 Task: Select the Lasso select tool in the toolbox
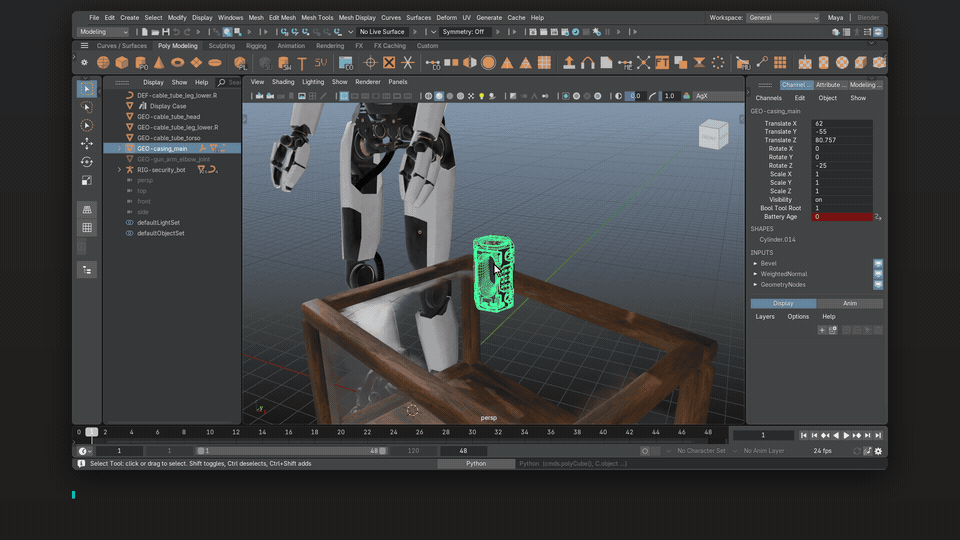(x=87, y=107)
